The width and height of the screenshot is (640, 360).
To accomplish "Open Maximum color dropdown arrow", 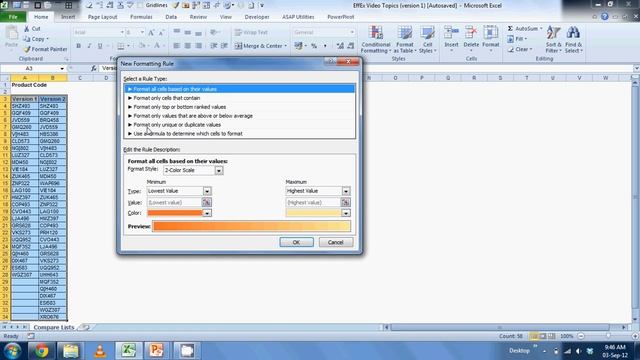I will coord(346,213).
